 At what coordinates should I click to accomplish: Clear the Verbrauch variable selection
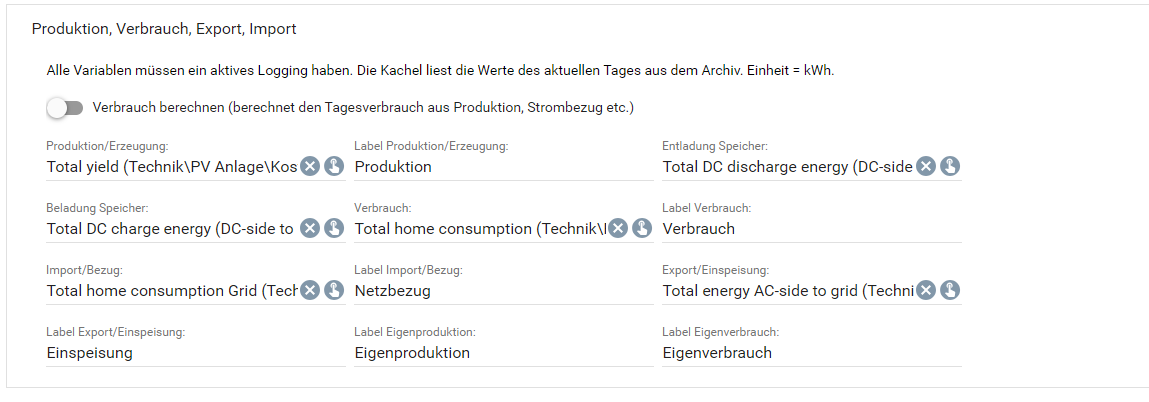pyautogui.click(x=618, y=228)
